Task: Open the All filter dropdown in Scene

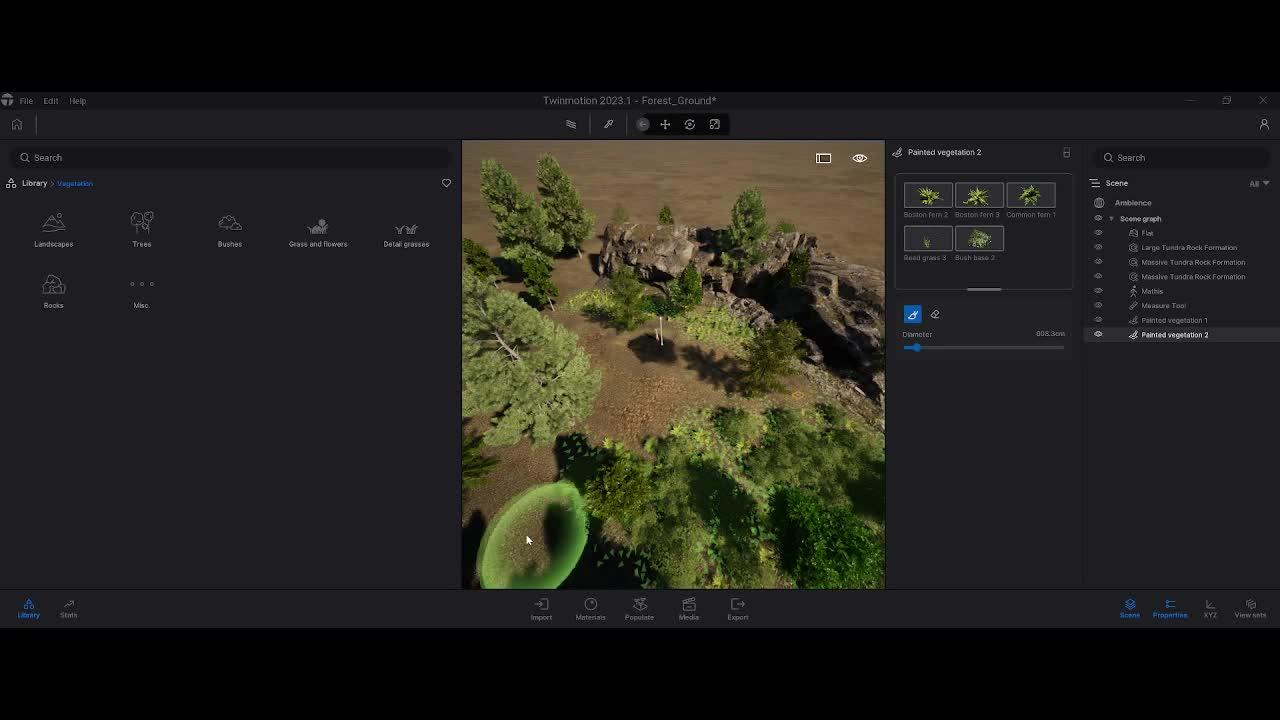Action: point(1258,183)
